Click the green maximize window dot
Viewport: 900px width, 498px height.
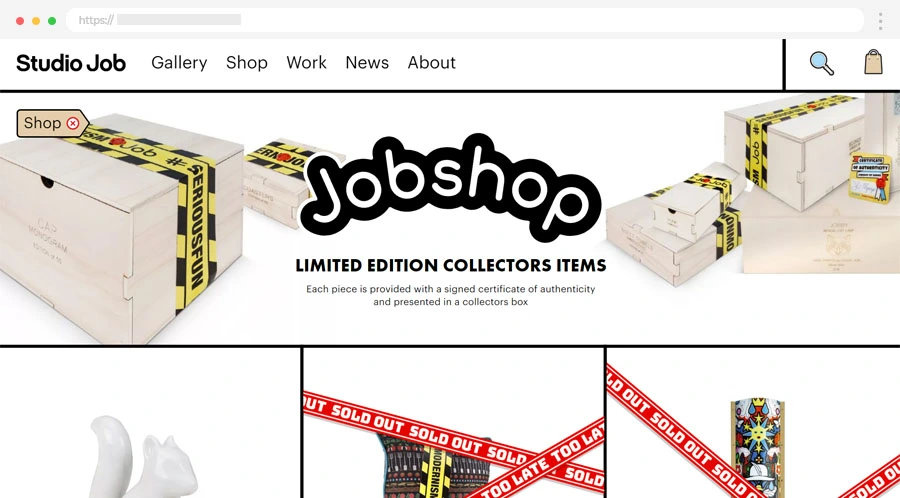tap(52, 21)
